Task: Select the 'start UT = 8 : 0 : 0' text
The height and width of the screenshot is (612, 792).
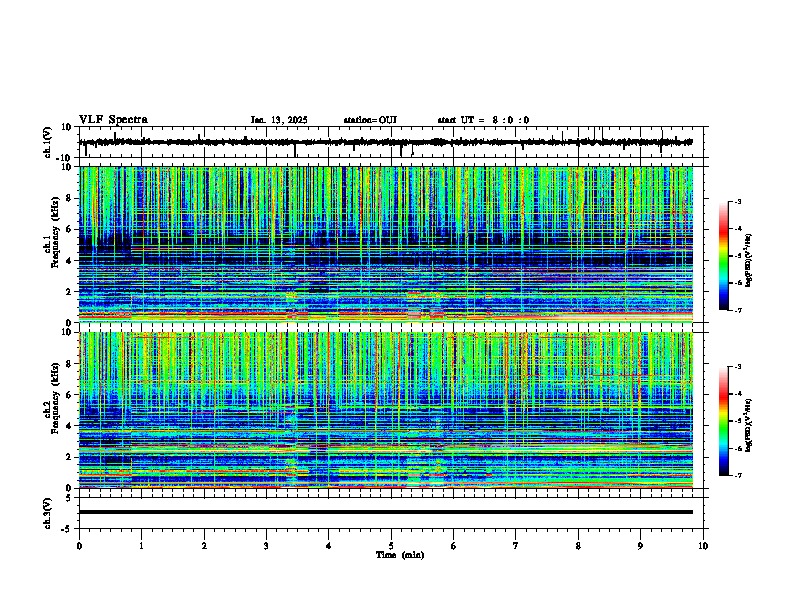Action: tap(483, 120)
